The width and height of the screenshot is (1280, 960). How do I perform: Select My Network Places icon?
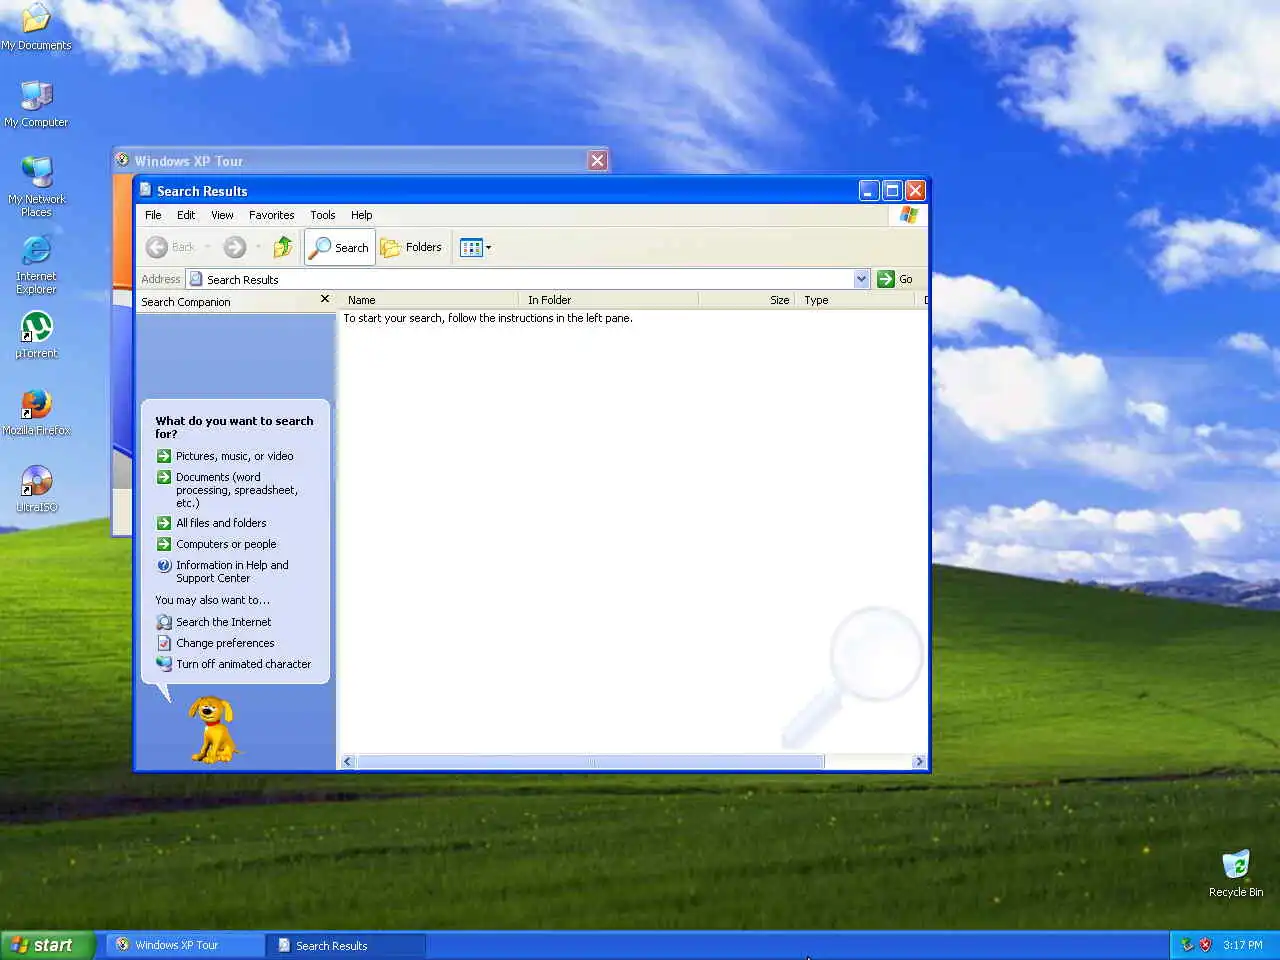[x=36, y=187]
